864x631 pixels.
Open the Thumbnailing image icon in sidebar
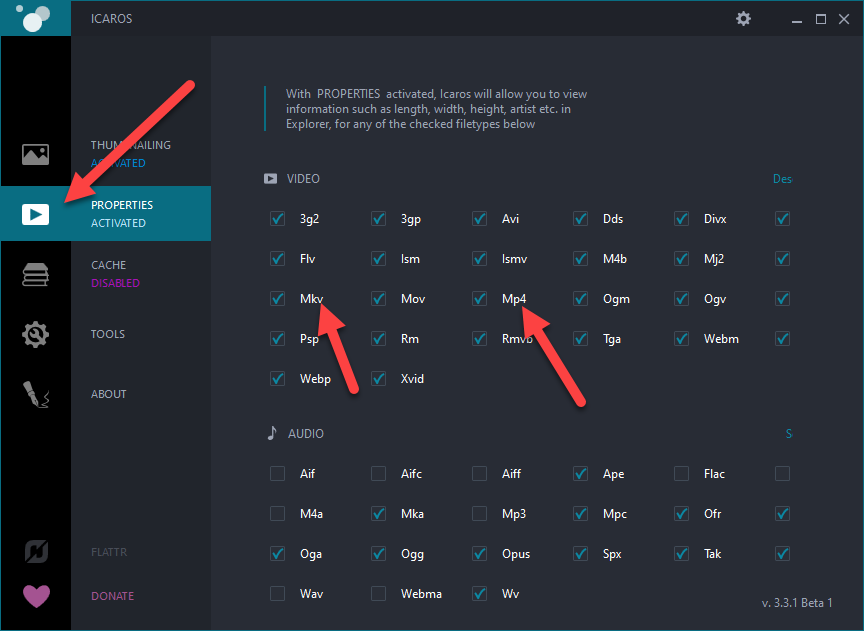click(35, 154)
